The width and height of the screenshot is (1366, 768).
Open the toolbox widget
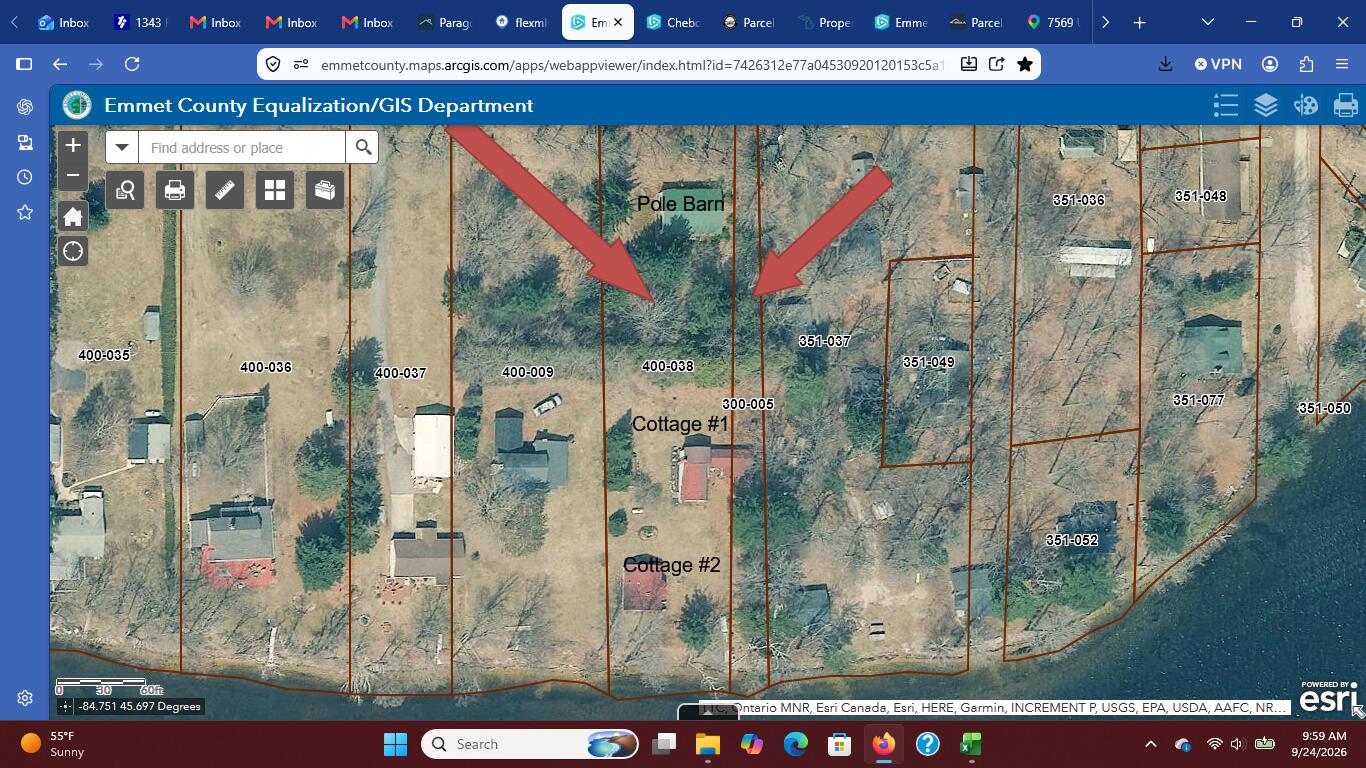pyautogui.click(x=325, y=189)
